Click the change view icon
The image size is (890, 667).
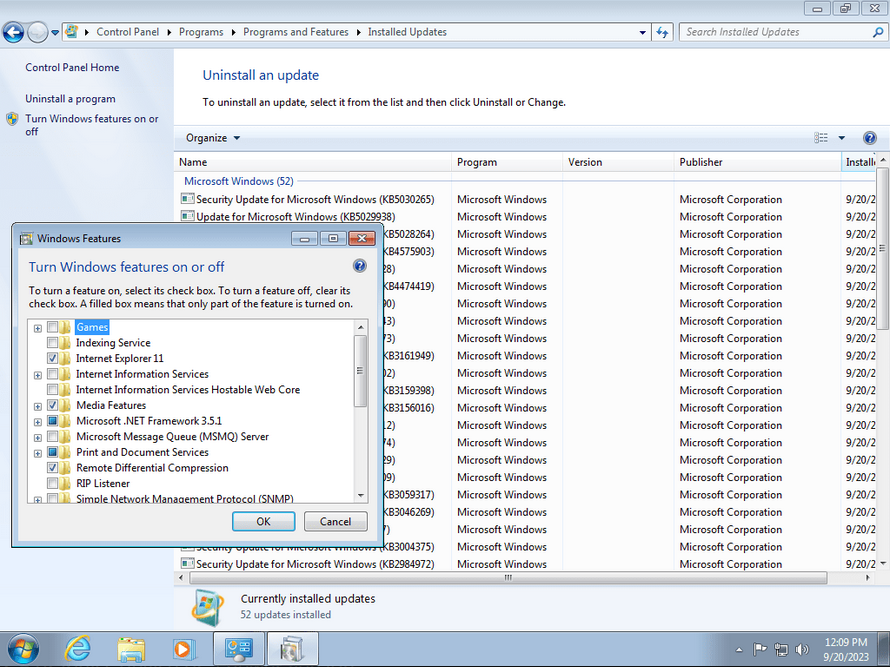coord(821,138)
